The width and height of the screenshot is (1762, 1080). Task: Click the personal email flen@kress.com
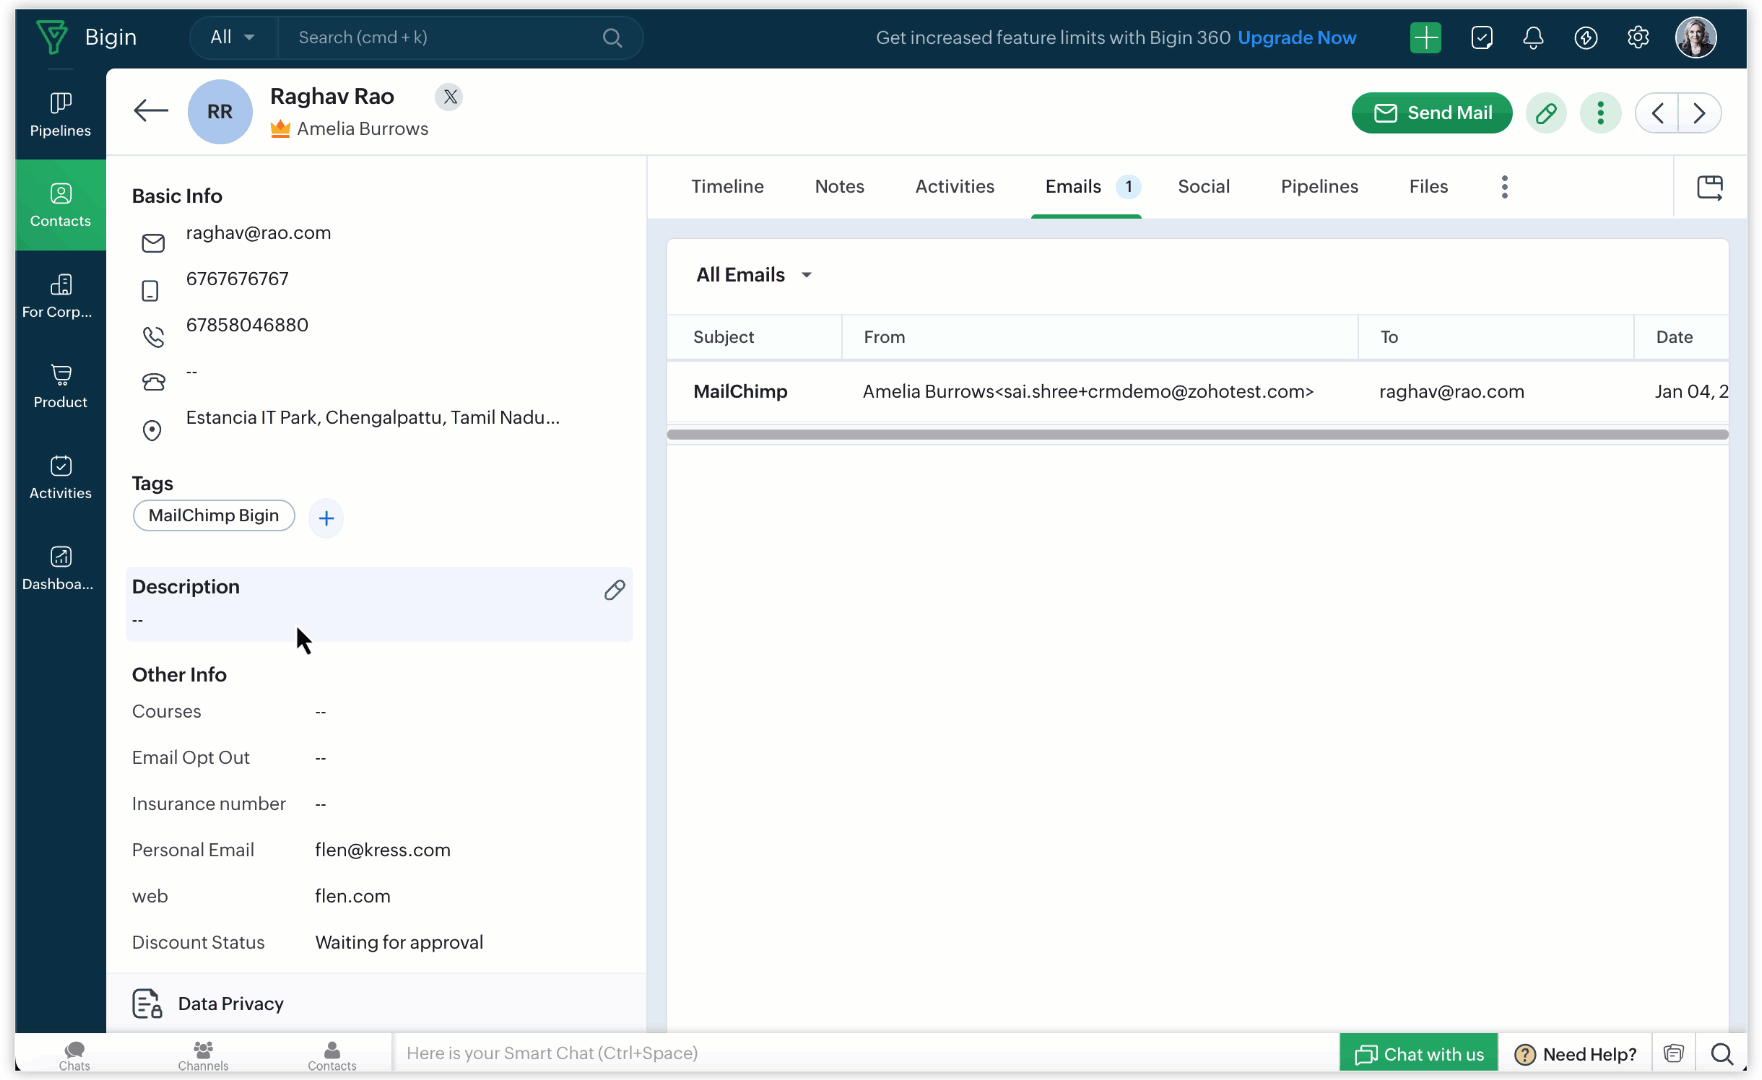[x=383, y=850]
